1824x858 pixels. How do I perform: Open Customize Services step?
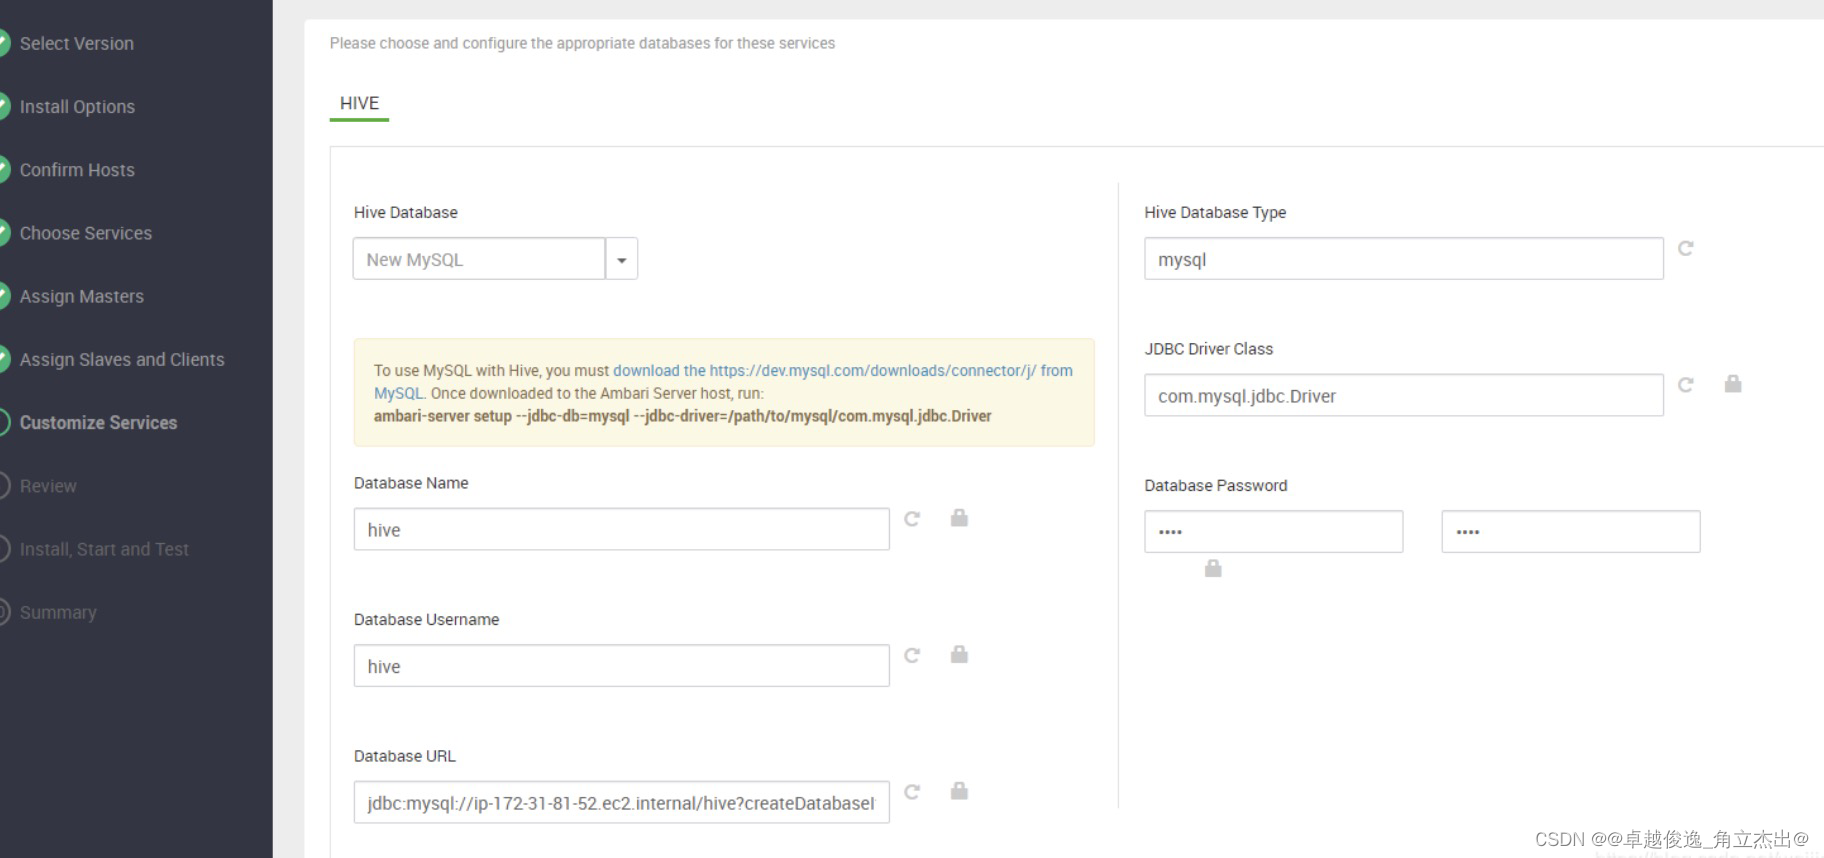point(98,423)
